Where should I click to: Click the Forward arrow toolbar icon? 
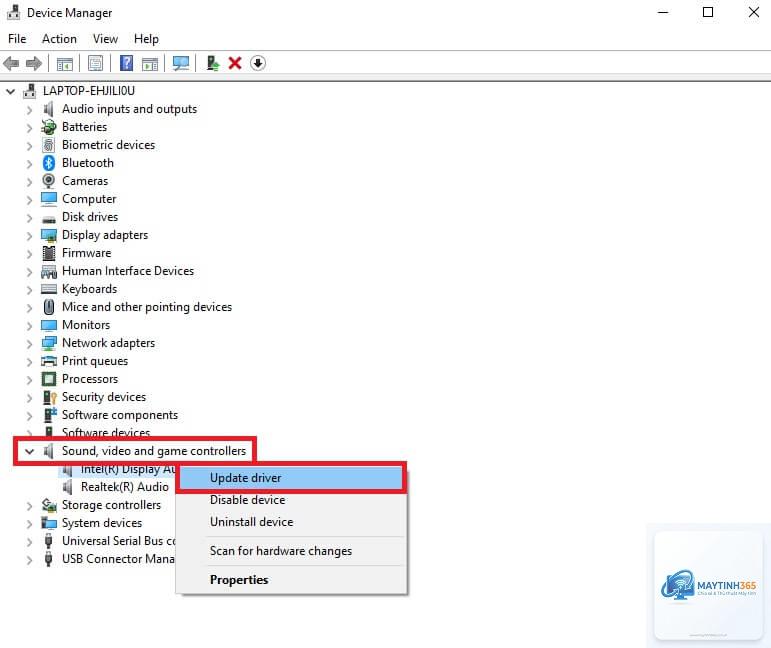point(33,63)
